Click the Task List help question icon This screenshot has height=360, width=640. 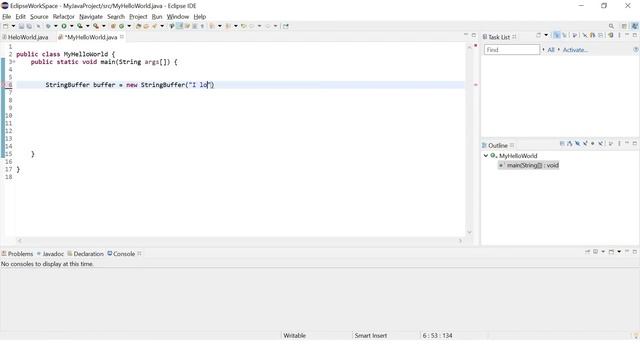pos(636,50)
